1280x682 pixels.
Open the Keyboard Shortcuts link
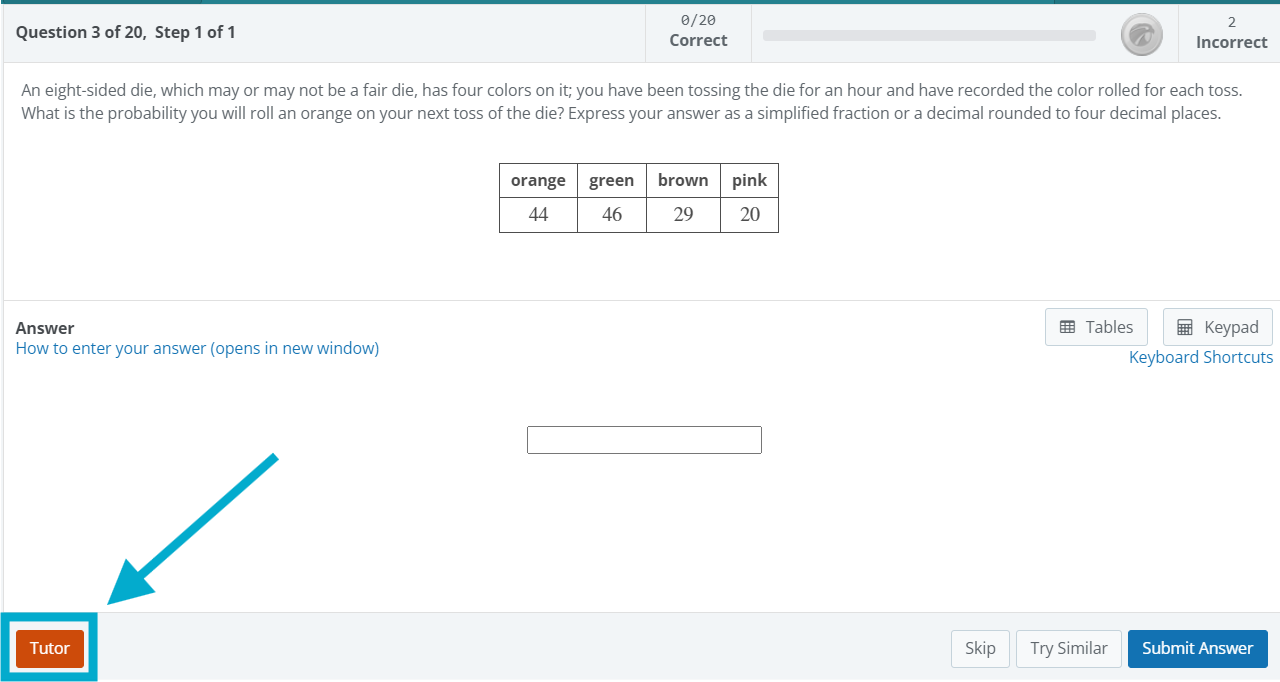1200,357
